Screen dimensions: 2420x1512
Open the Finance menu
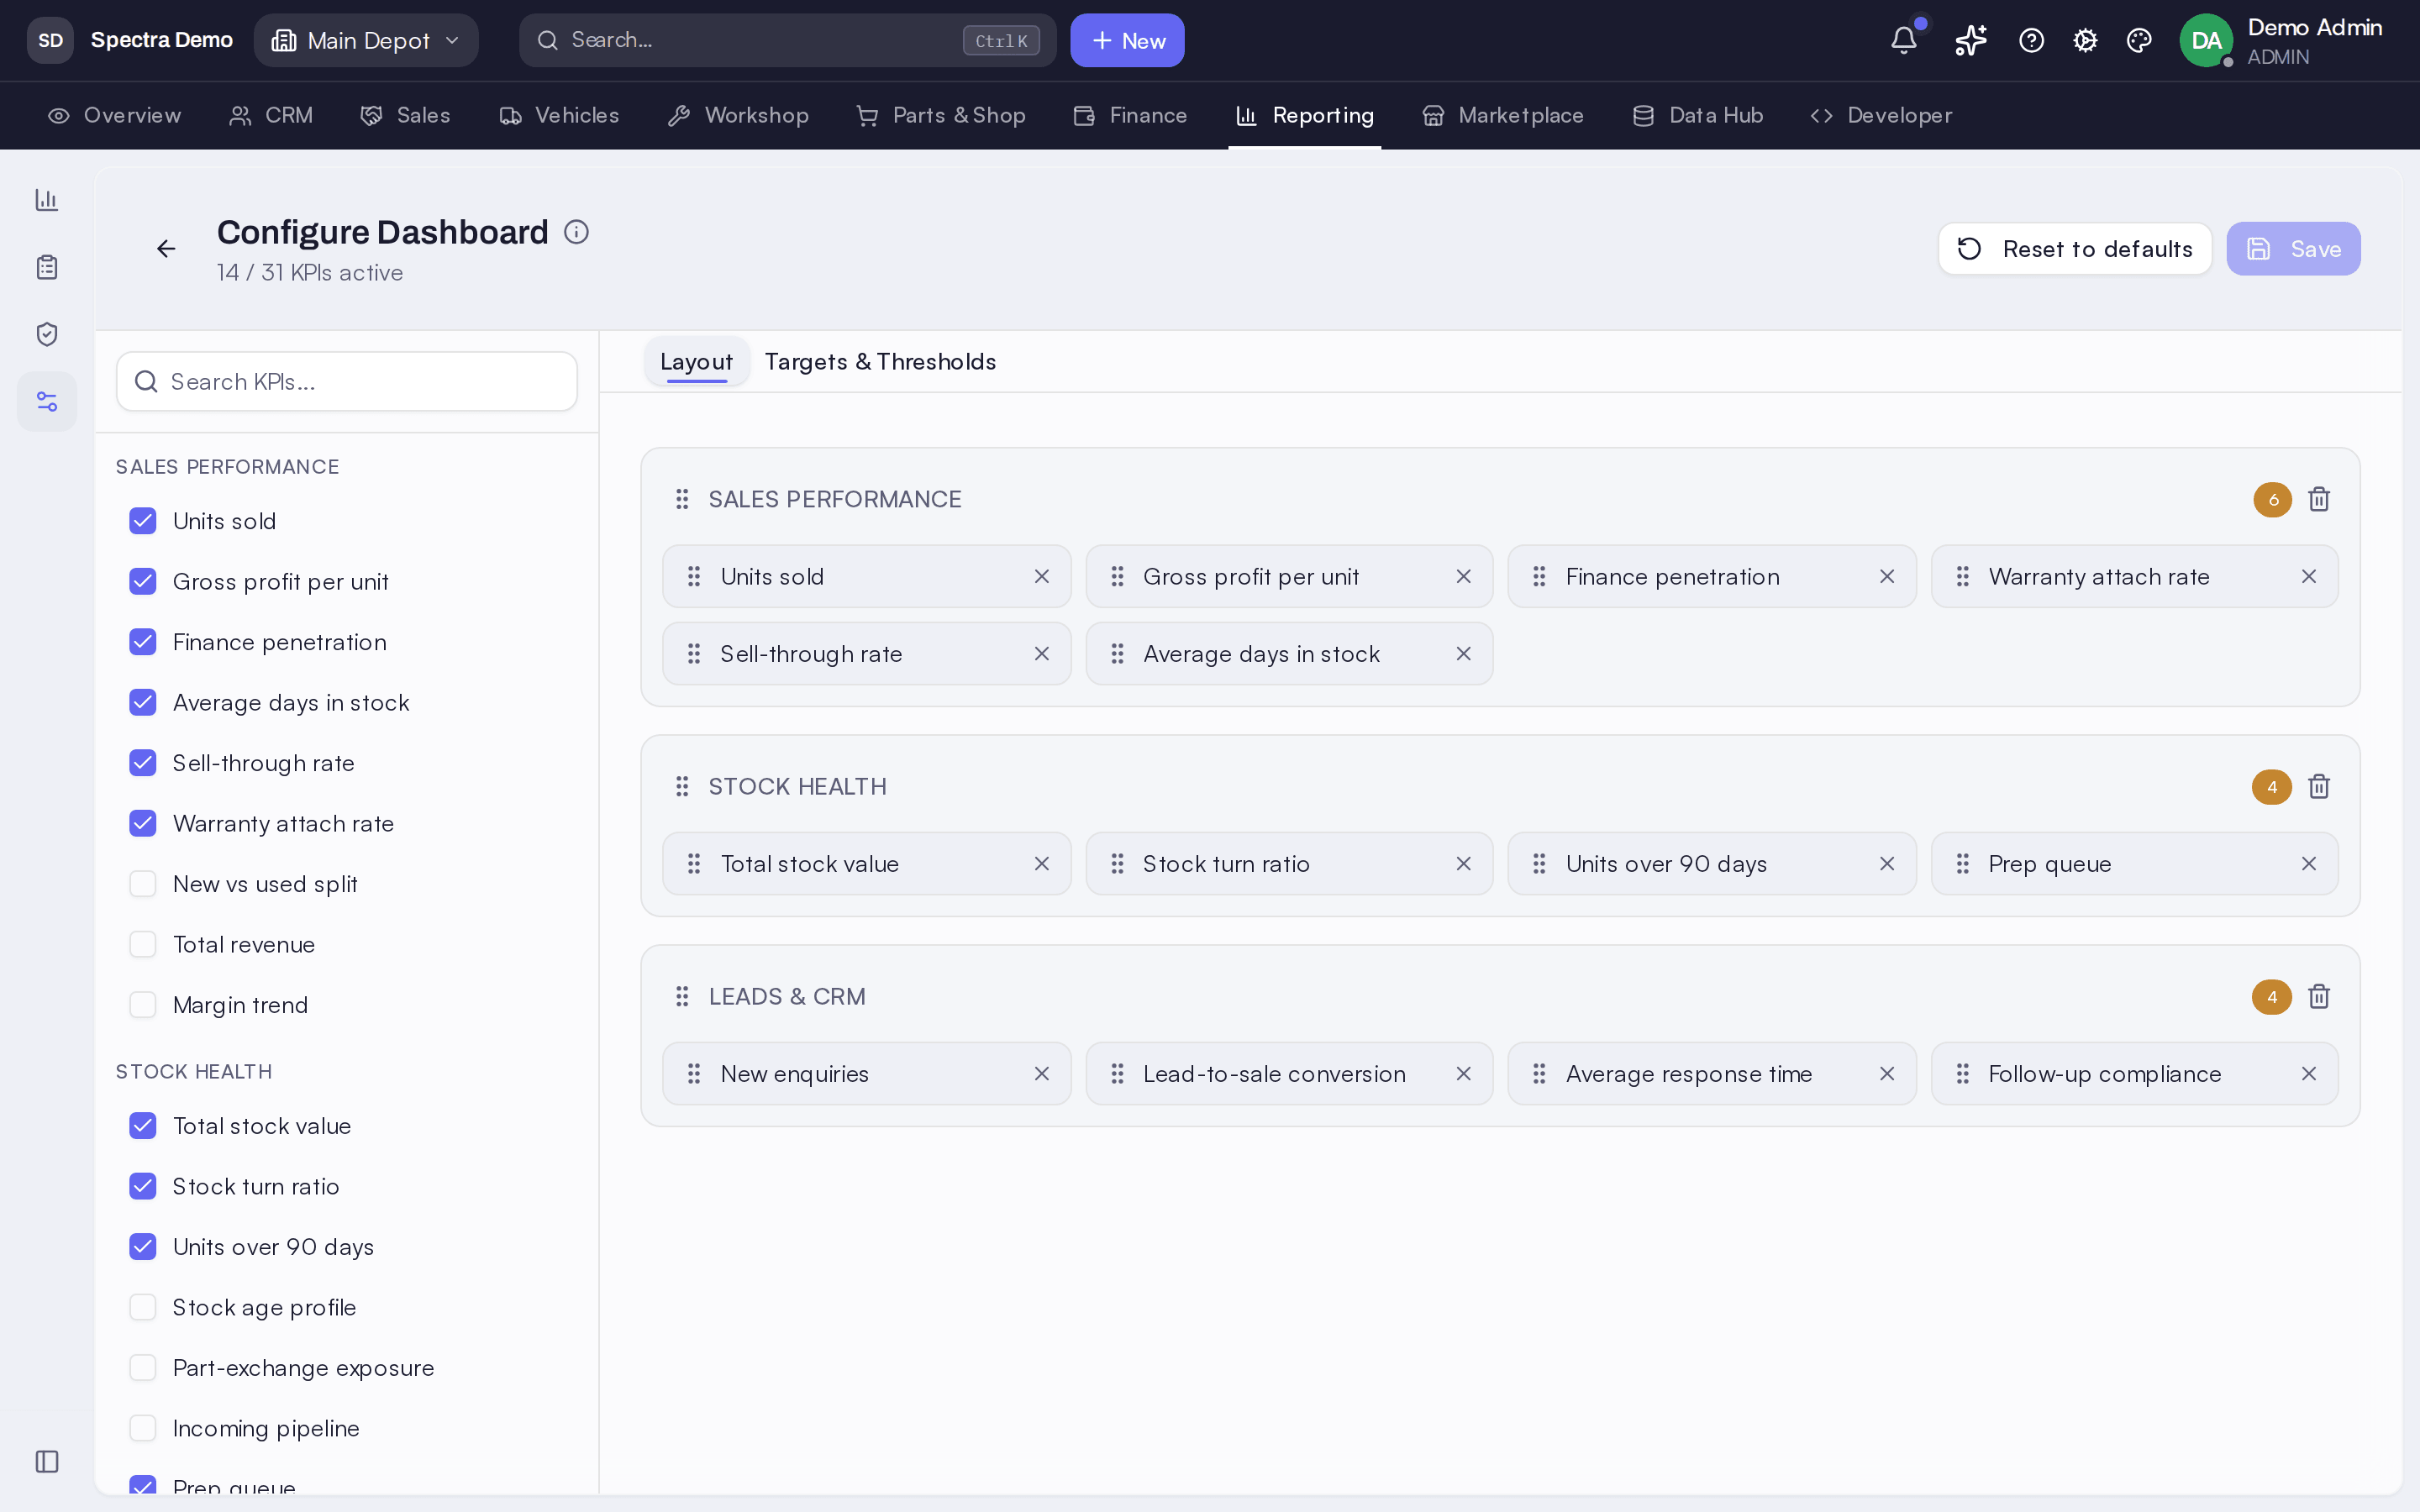[x=1130, y=116]
